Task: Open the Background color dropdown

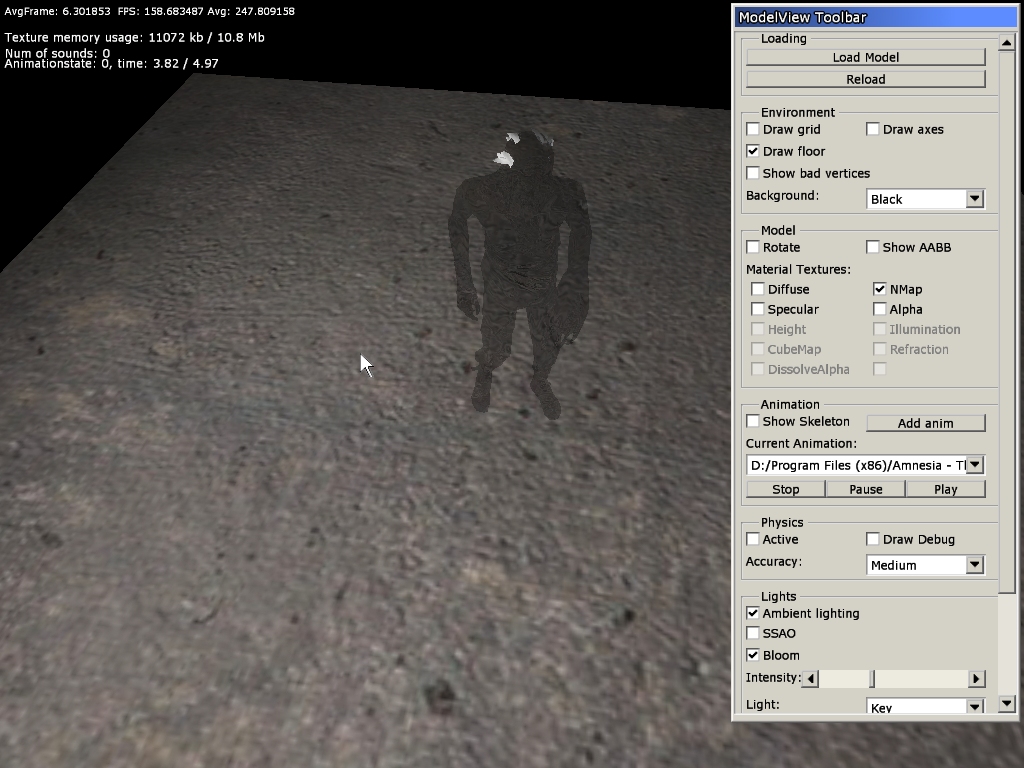Action: pyautogui.click(x=974, y=199)
